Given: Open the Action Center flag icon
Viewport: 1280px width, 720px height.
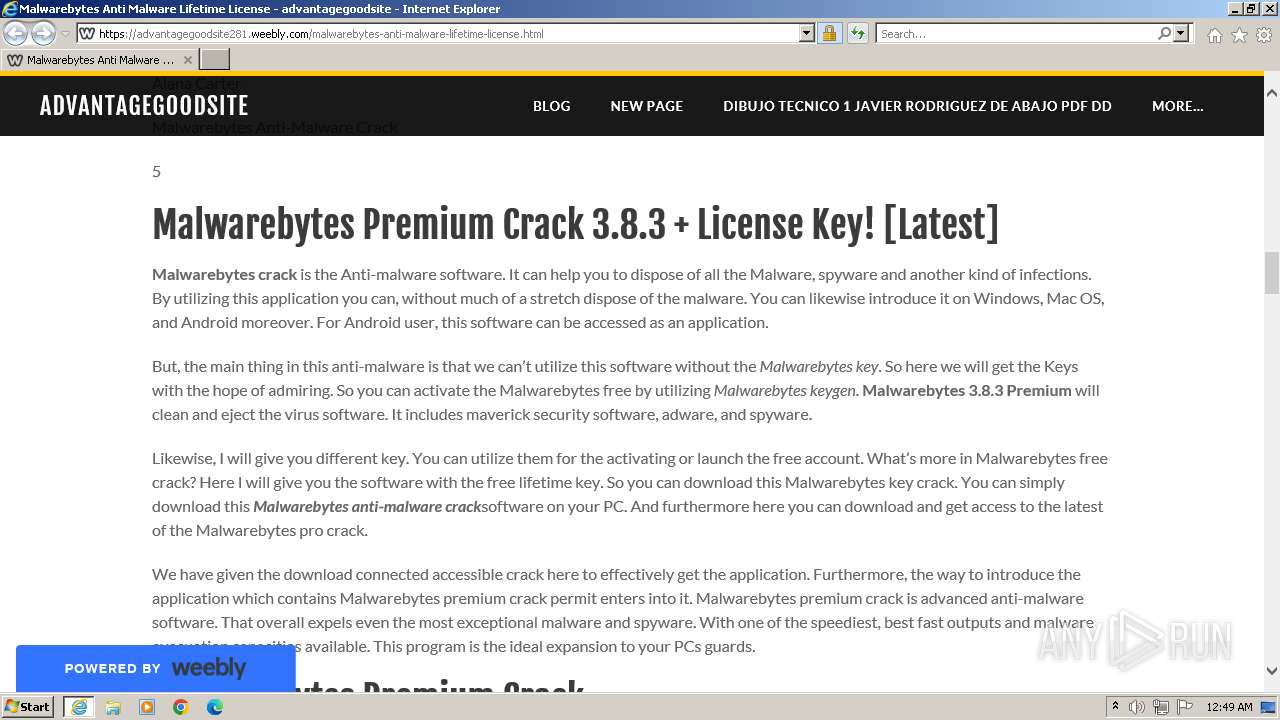Looking at the screenshot, I should pos(1184,707).
